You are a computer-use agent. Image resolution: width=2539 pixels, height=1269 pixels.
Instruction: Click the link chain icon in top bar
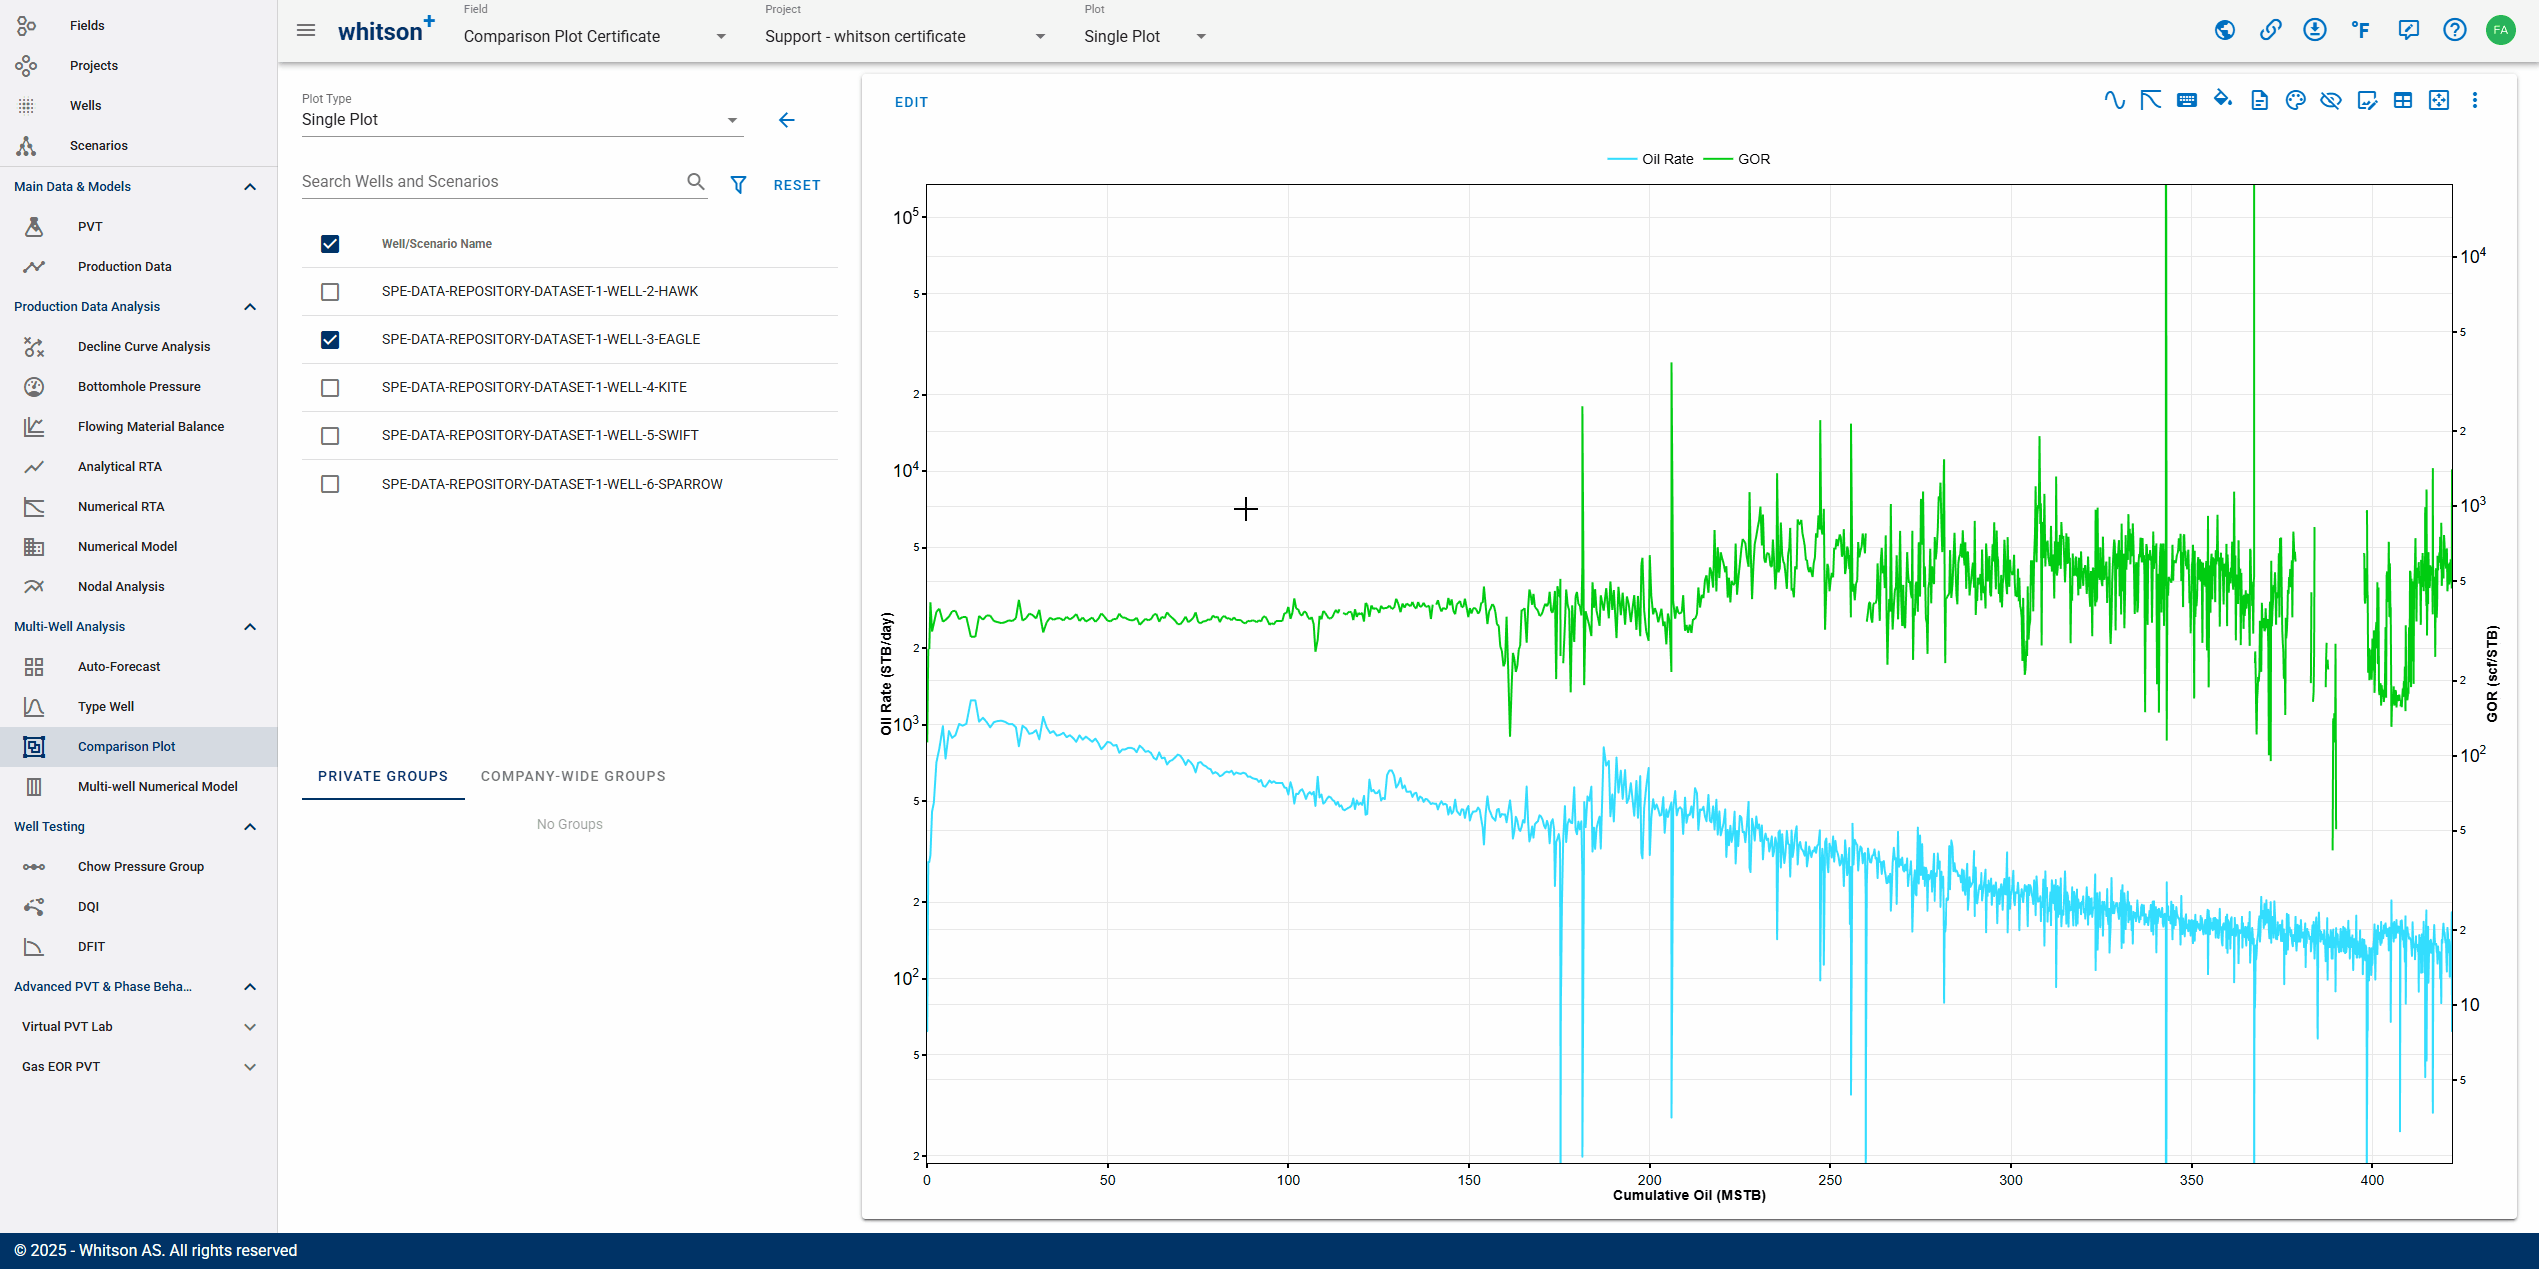(x=2270, y=30)
